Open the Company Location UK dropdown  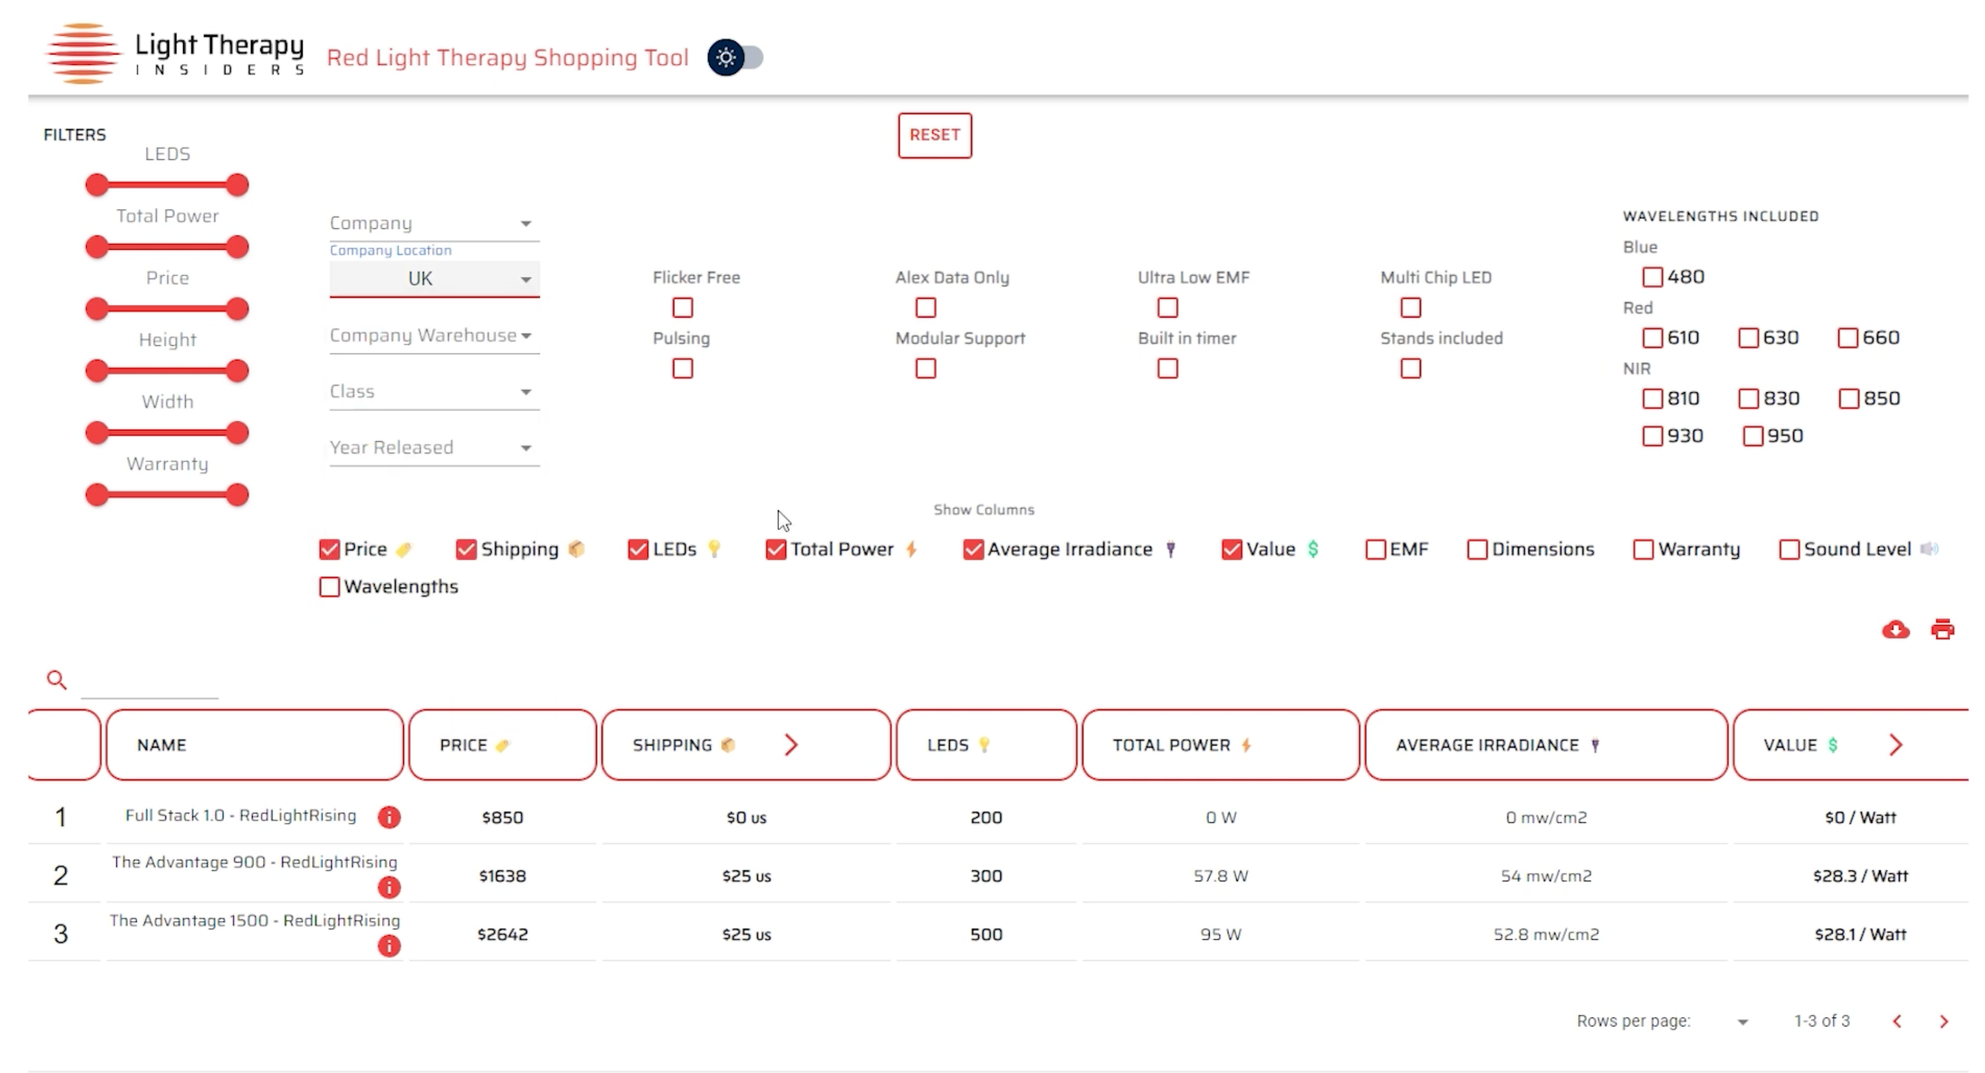(434, 279)
